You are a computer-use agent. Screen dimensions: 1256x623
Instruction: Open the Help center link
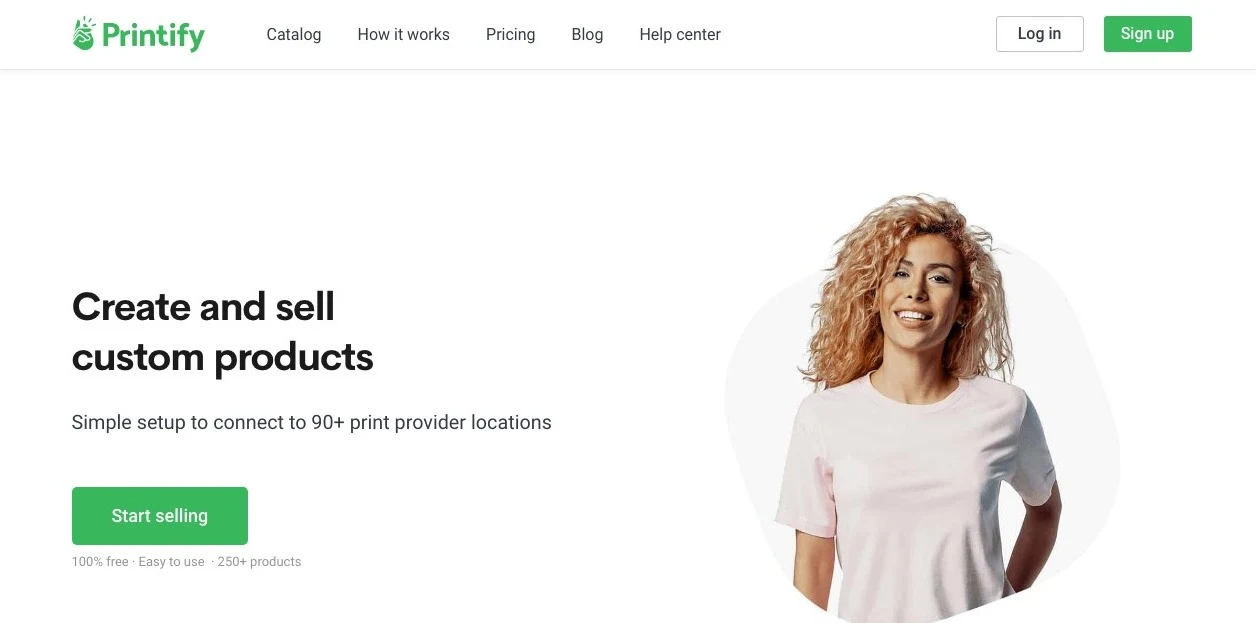[x=680, y=34]
